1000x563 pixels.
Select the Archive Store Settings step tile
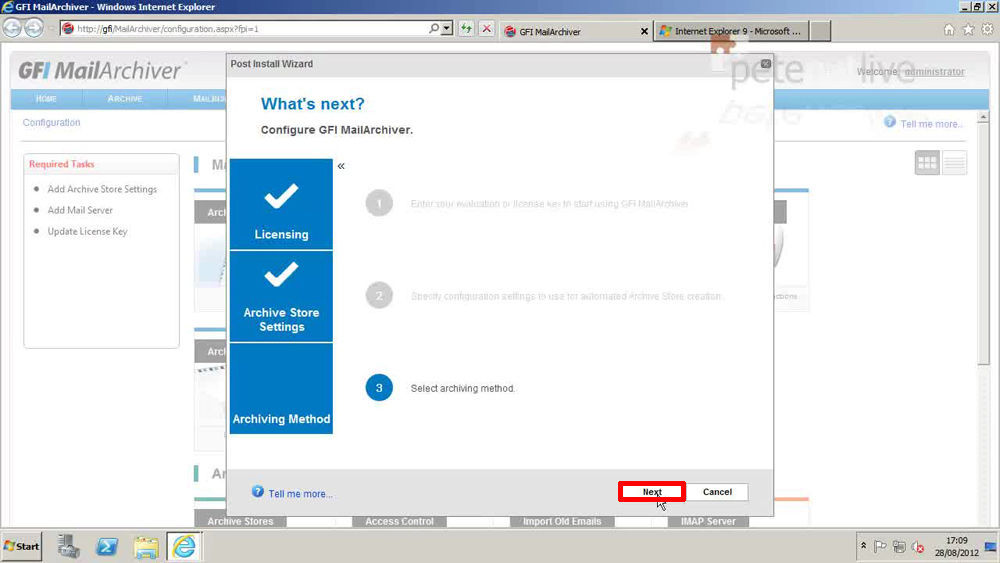pyautogui.click(x=281, y=296)
